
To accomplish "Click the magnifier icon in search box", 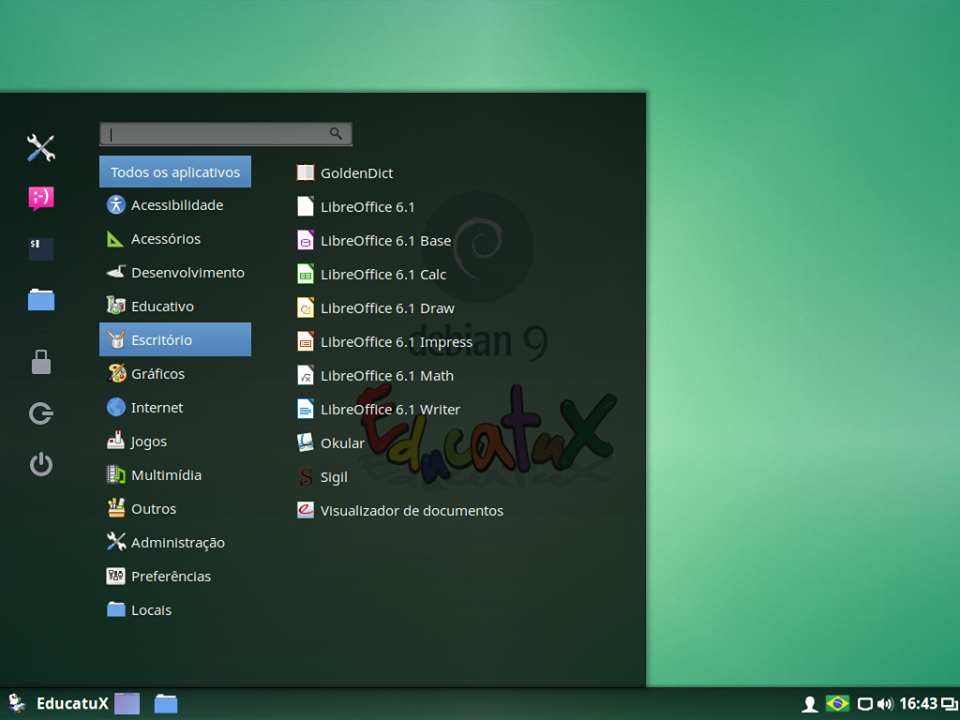I will pos(336,133).
